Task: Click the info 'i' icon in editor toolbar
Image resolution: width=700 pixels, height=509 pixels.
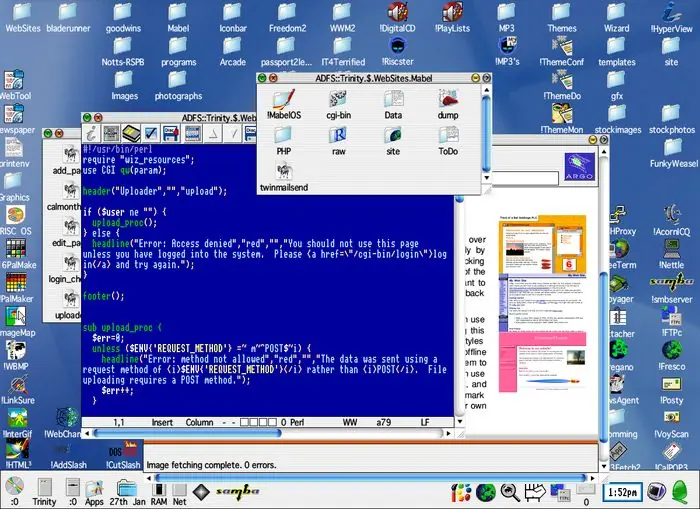Action: click(x=92, y=134)
